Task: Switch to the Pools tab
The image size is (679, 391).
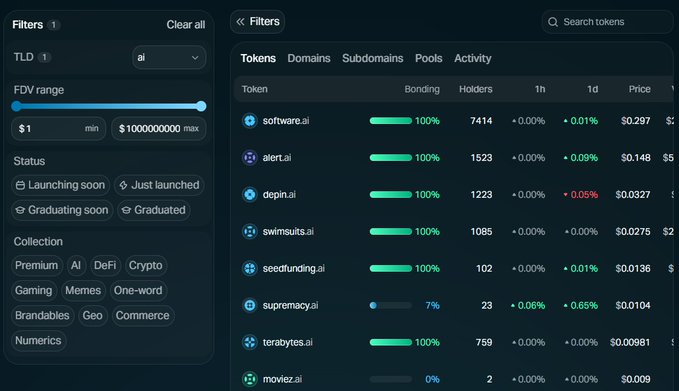Action: click(429, 58)
